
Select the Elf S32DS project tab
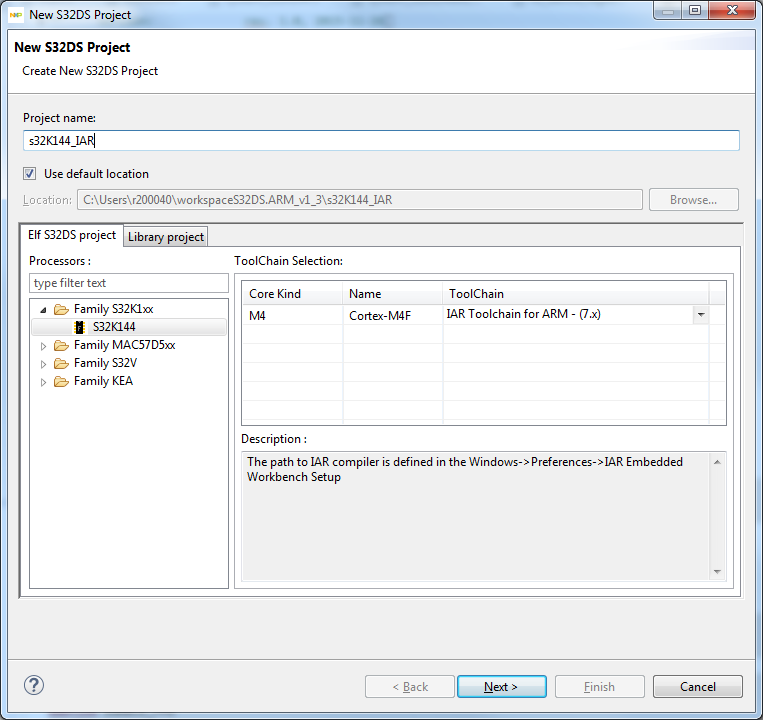72,235
